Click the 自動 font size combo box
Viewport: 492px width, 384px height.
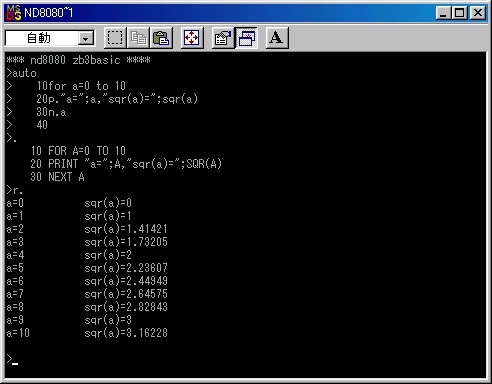pyautogui.click(x=50, y=38)
